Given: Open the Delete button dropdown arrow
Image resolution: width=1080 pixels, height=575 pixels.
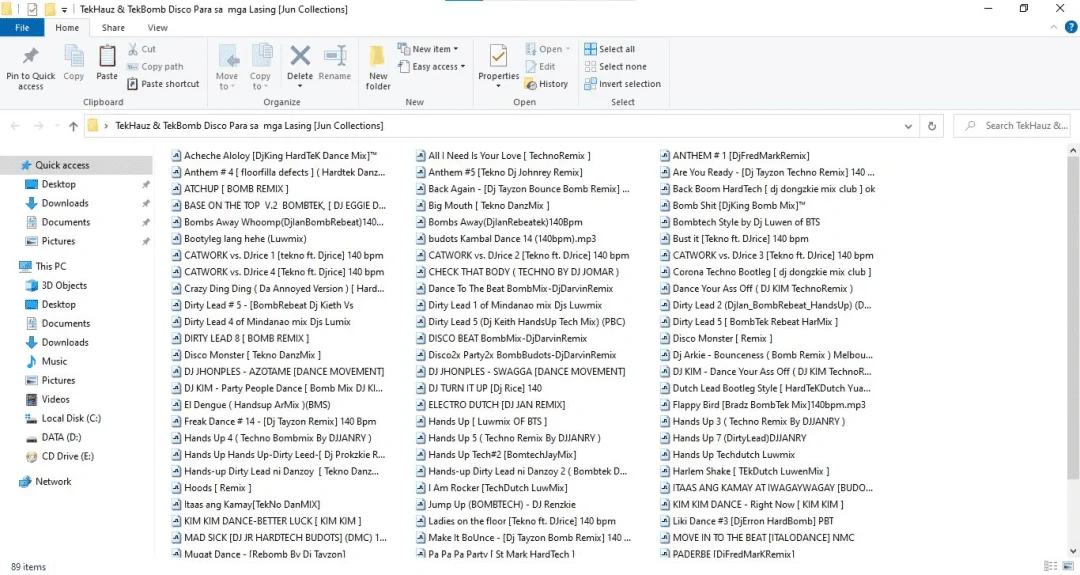Looking at the screenshot, I should point(300,86).
